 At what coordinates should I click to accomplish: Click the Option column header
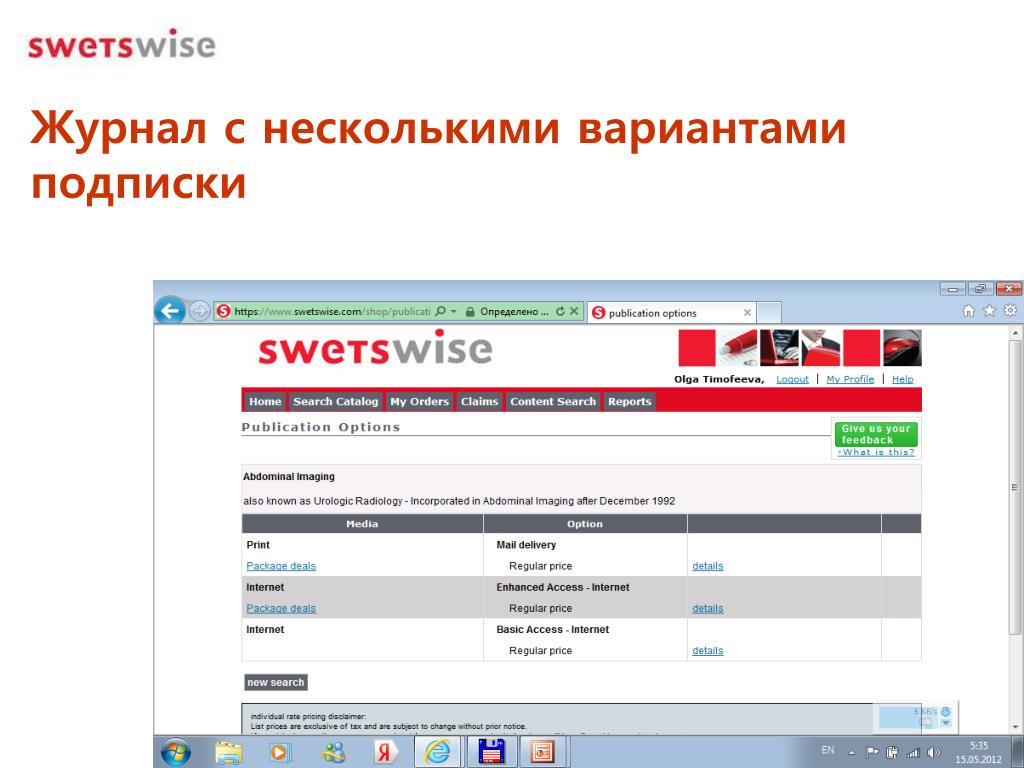click(x=585, y=524)
